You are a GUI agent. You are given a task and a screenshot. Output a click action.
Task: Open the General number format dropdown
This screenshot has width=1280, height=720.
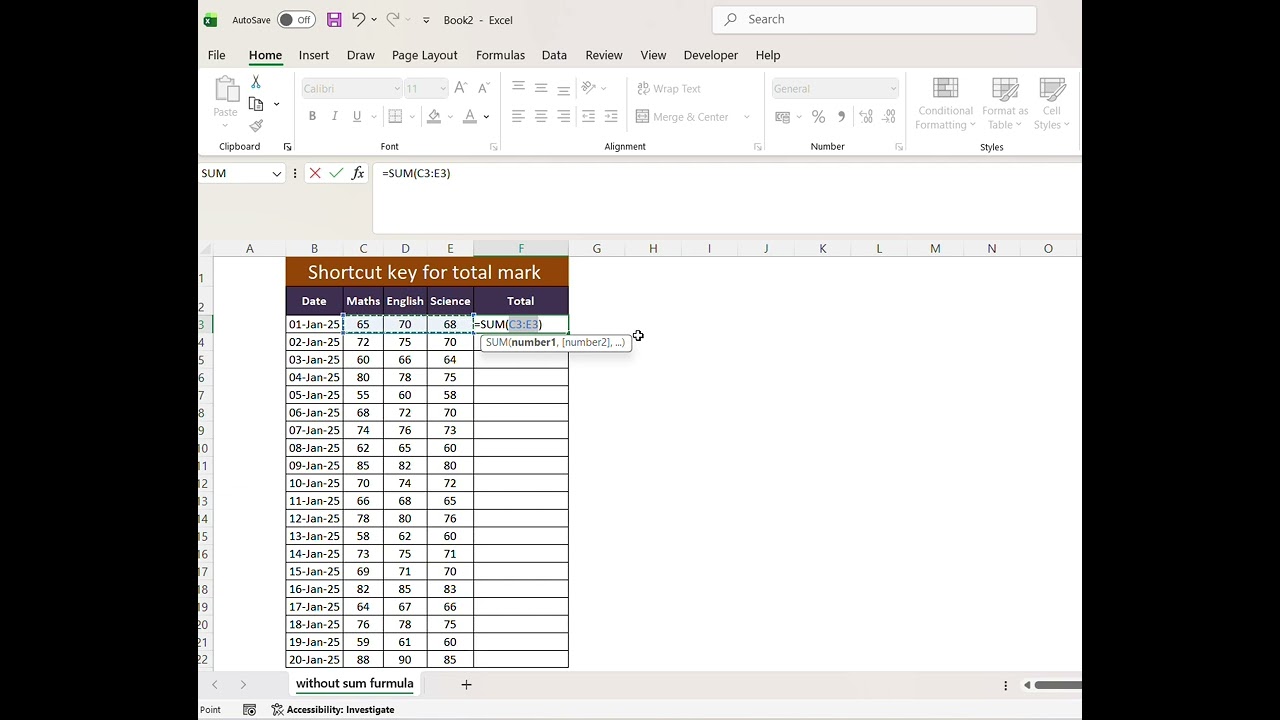coord(893,89)
